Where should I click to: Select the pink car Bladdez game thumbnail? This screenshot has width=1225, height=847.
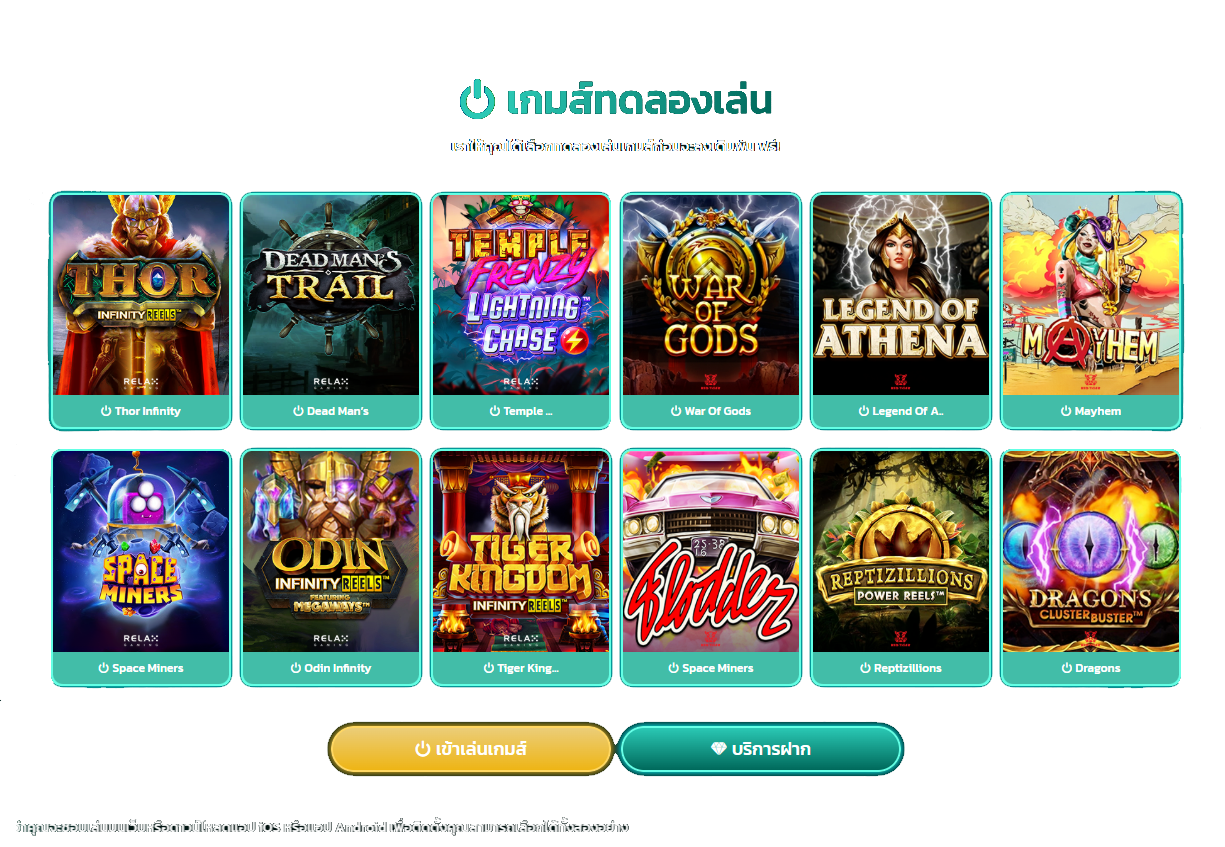pyautogui.click(x=711, y=552)
